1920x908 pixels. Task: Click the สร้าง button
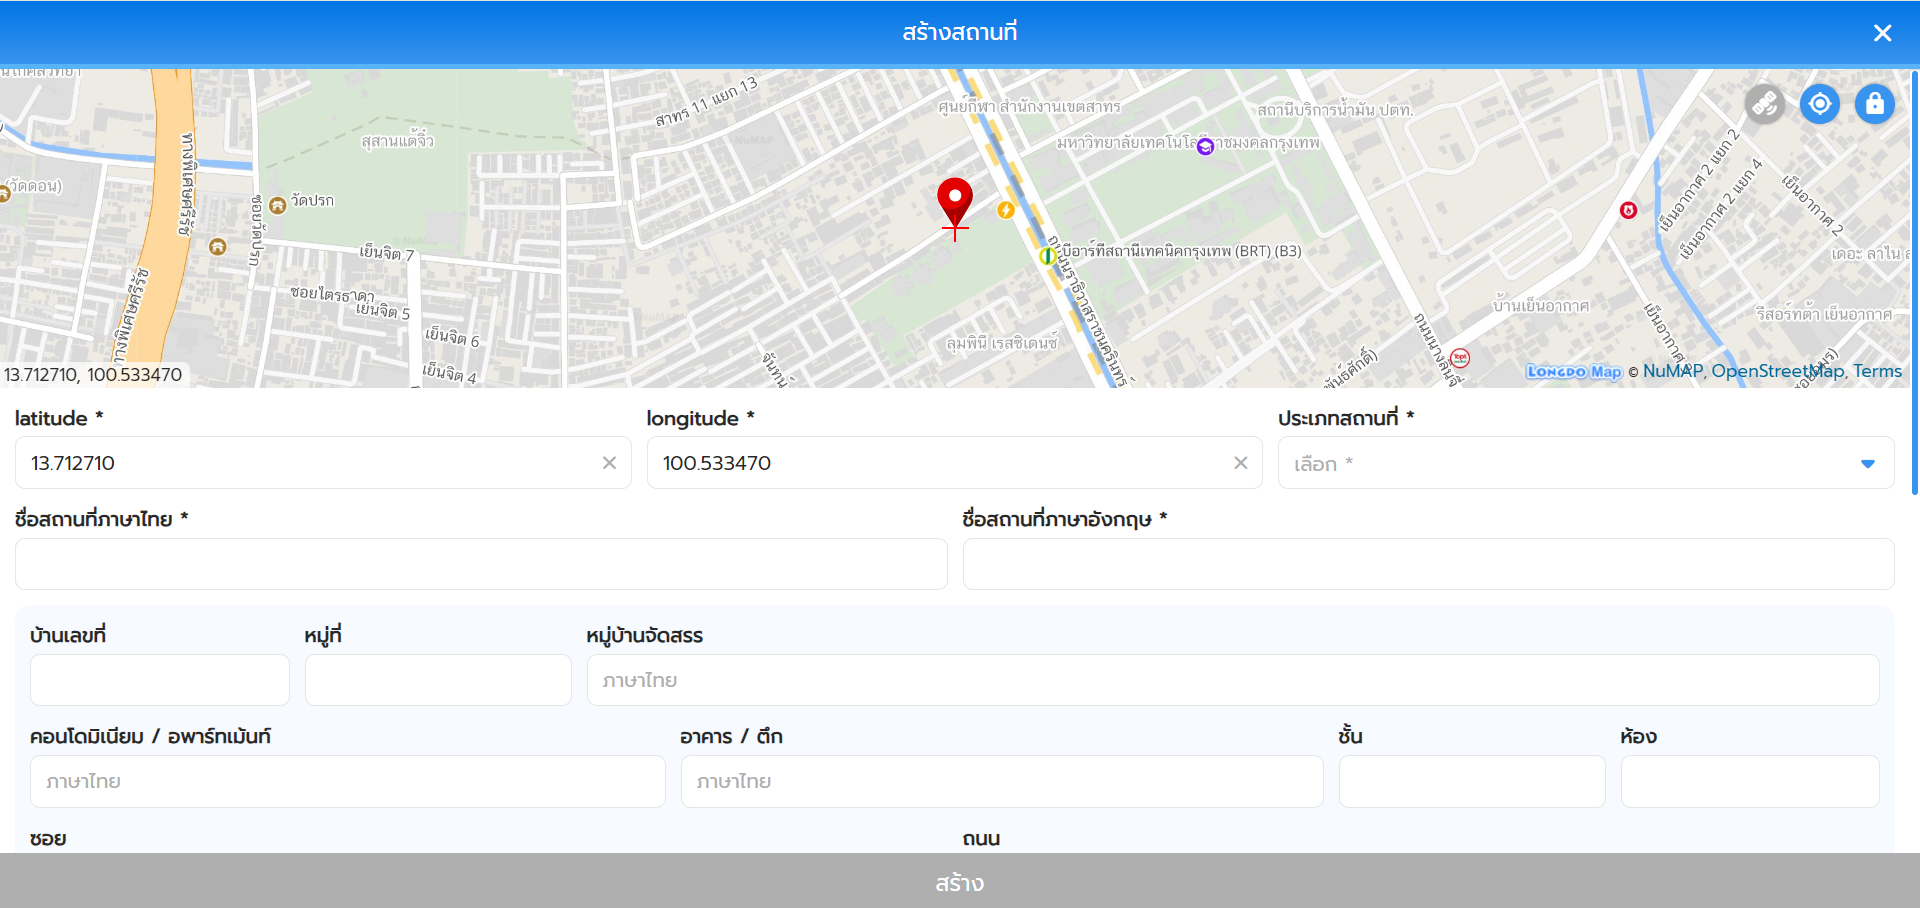pyautogui.click(x=959, y=882)
